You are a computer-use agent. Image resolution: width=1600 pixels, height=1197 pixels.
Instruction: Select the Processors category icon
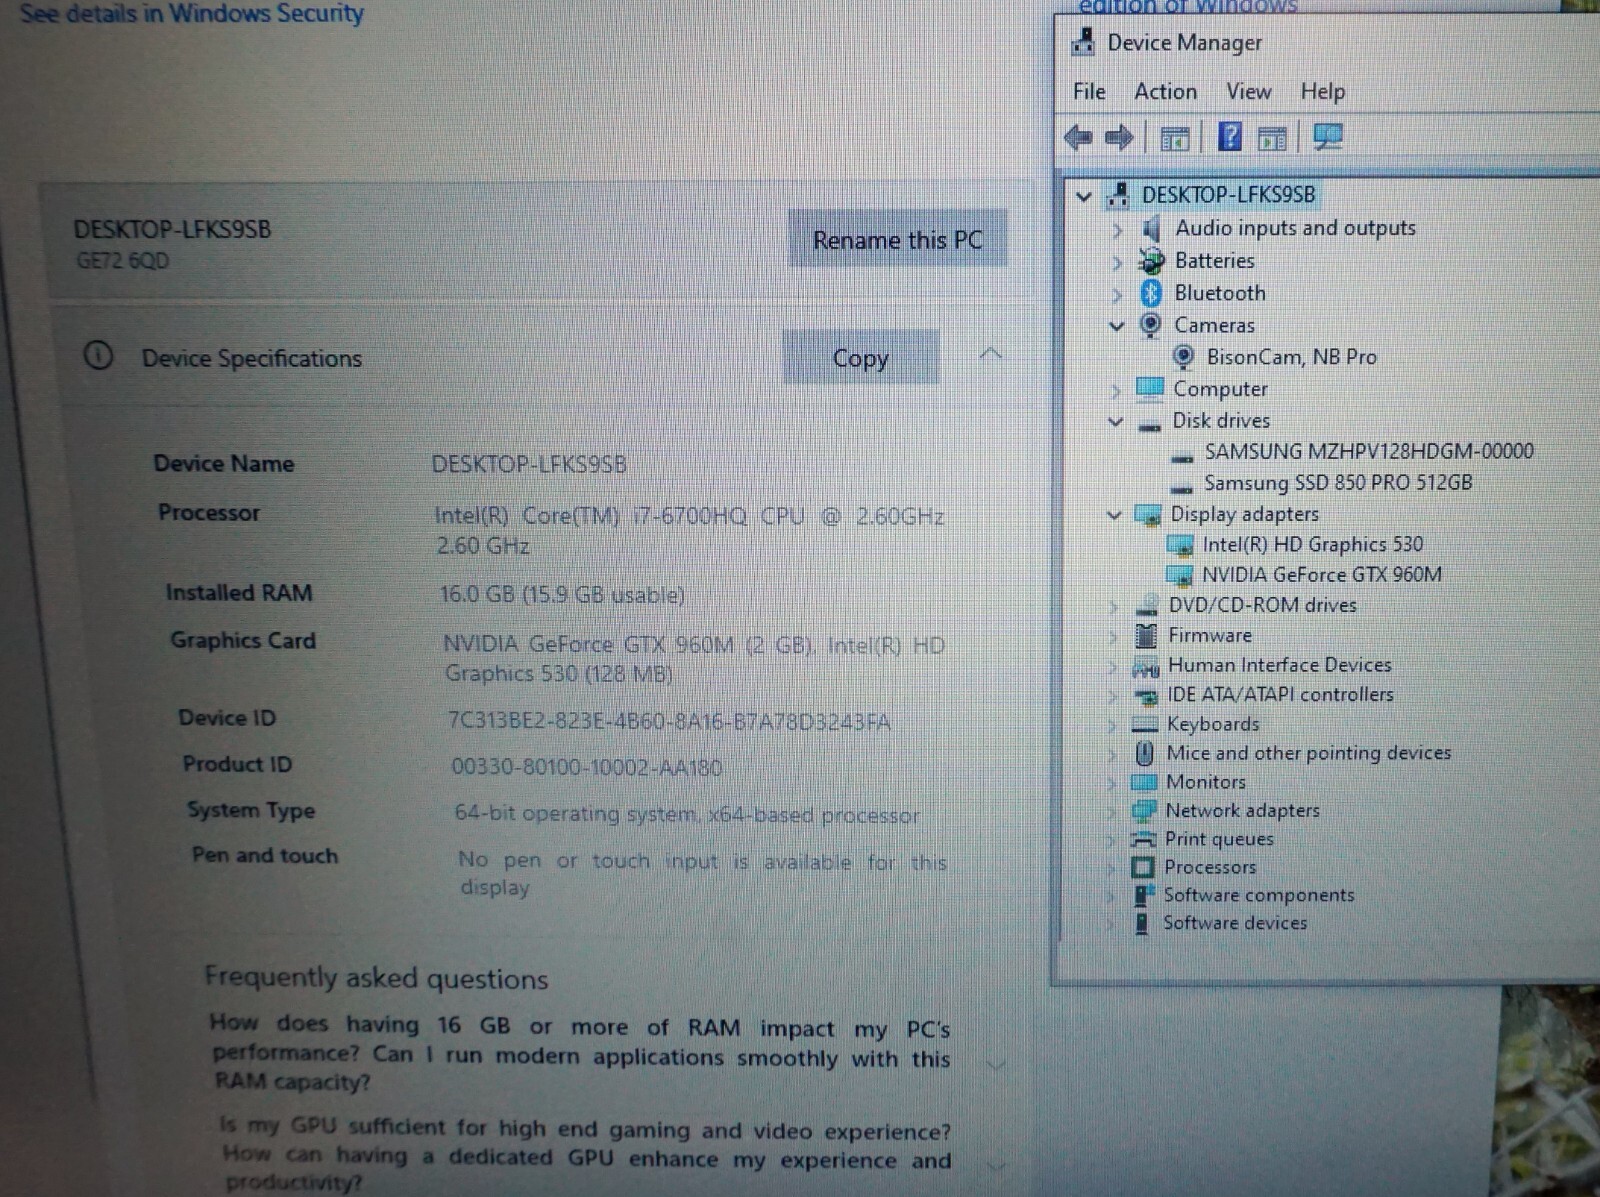(1142, 867)
